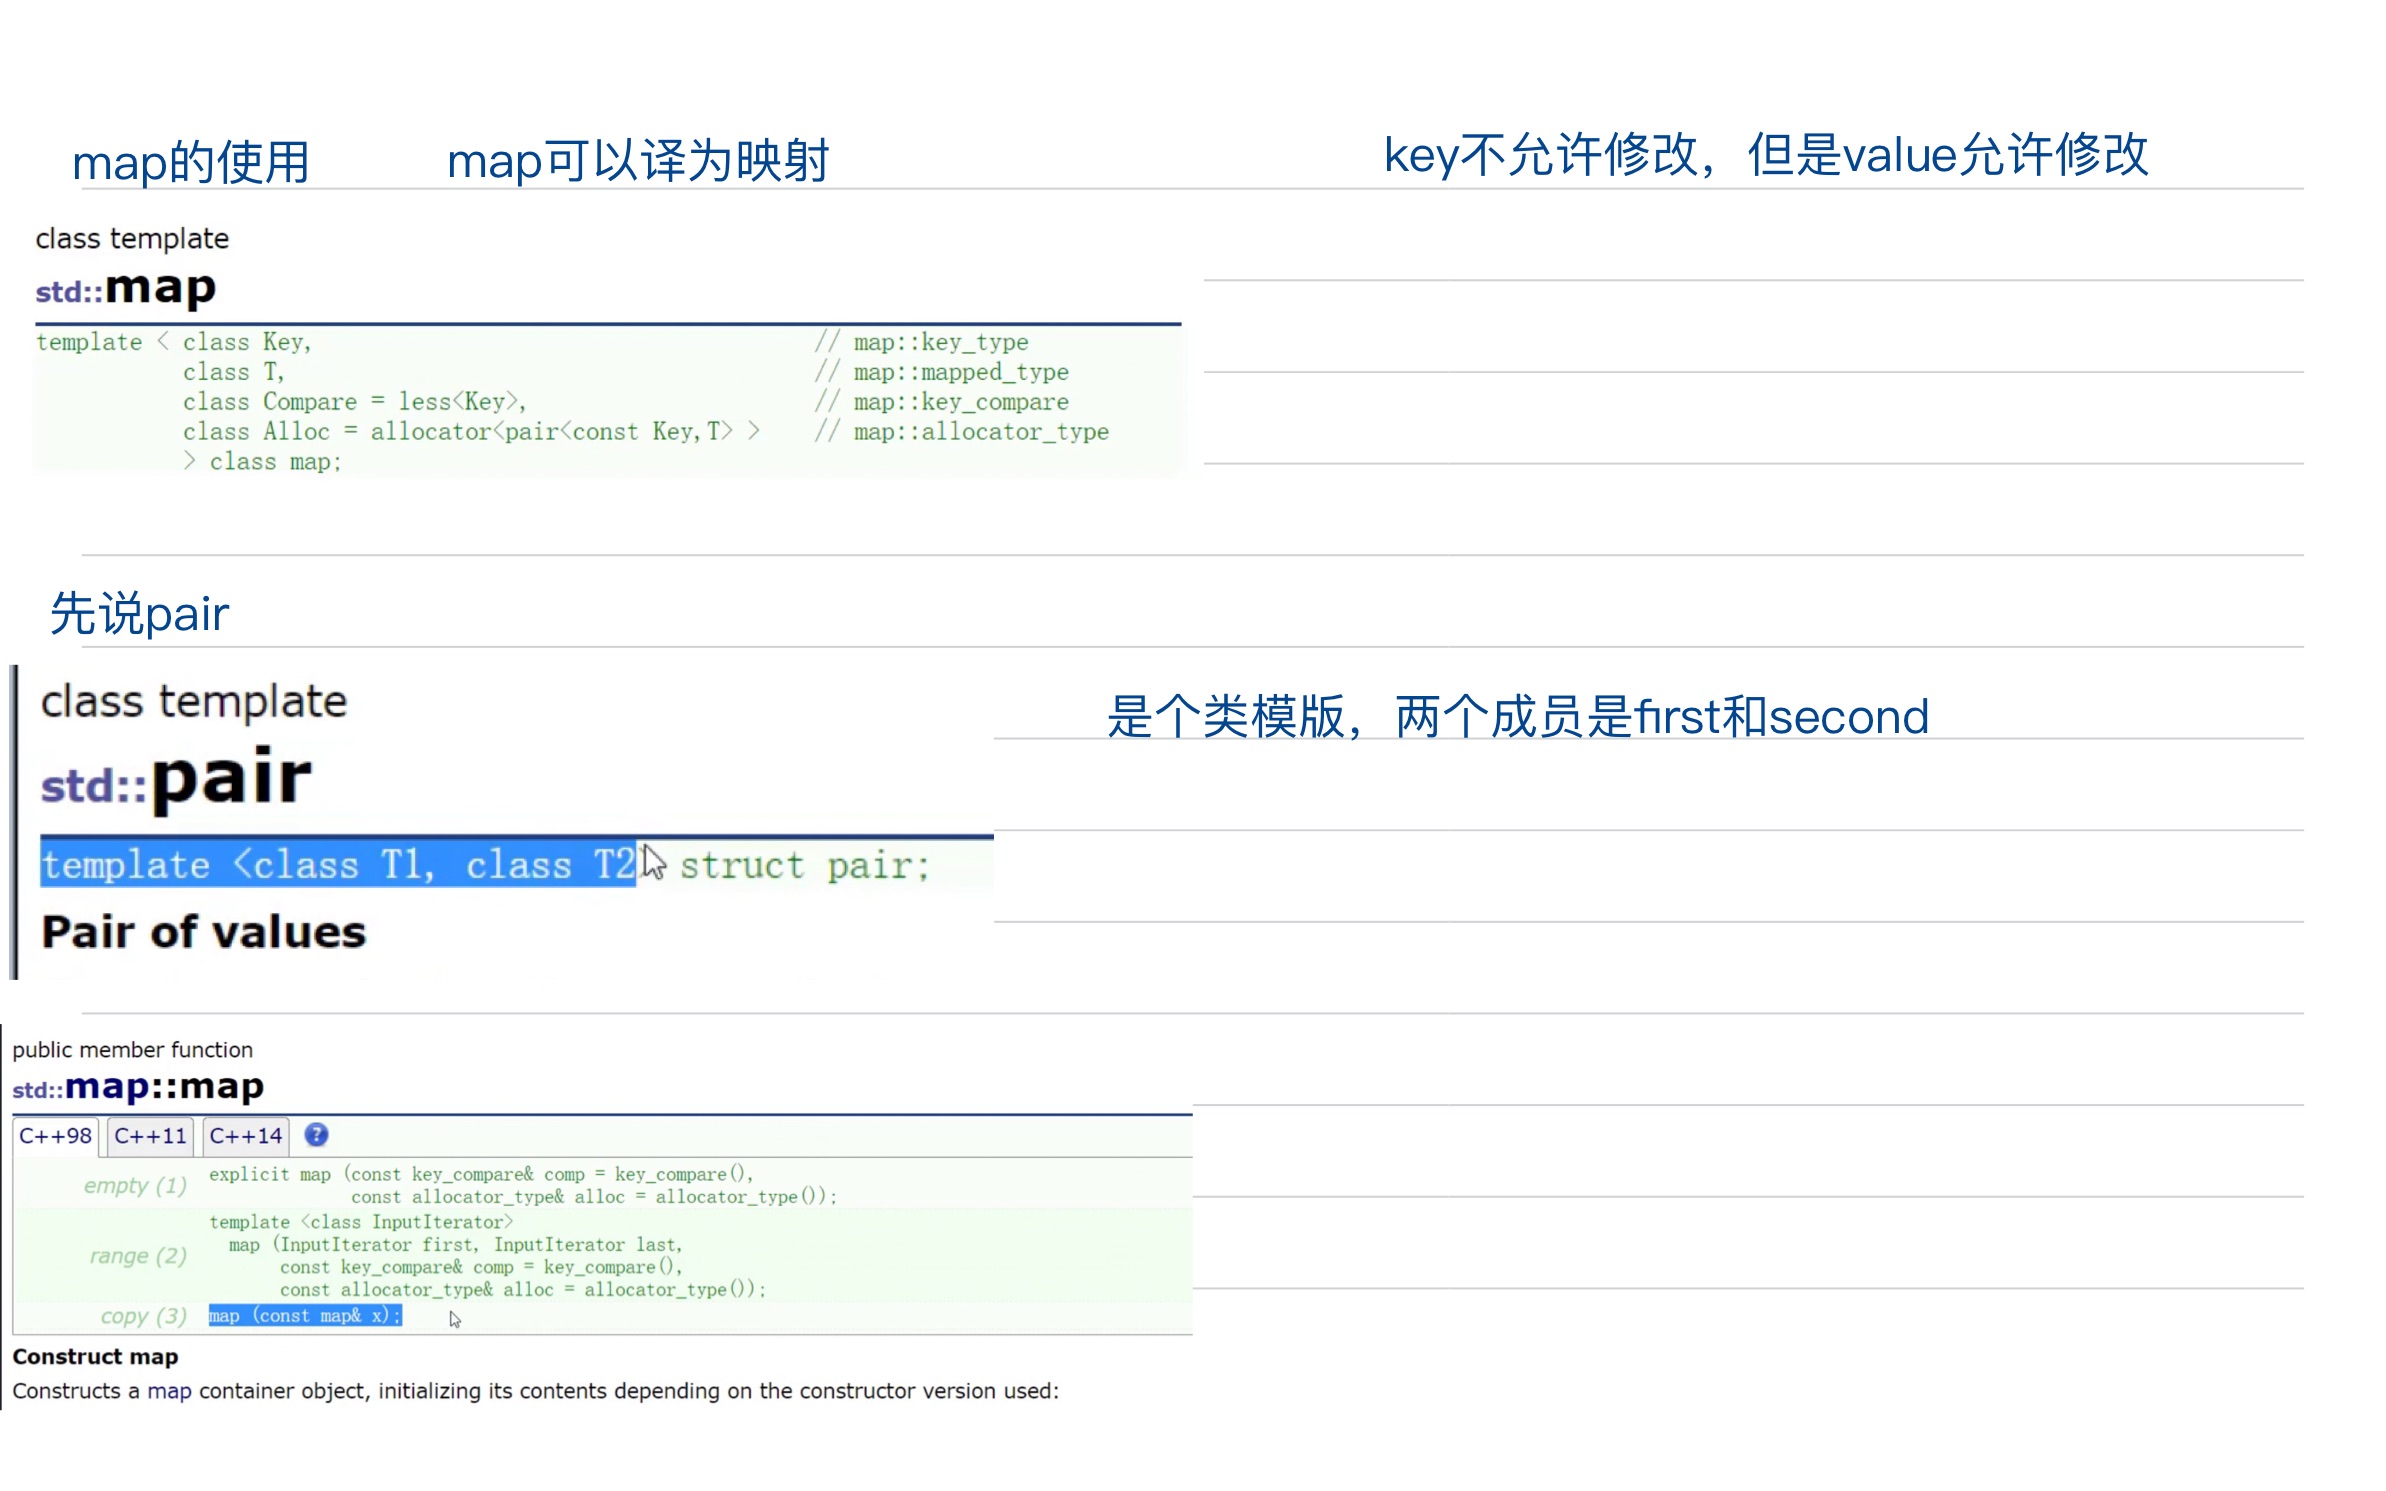Click the 'map的使用' heading text

point(190,162)
